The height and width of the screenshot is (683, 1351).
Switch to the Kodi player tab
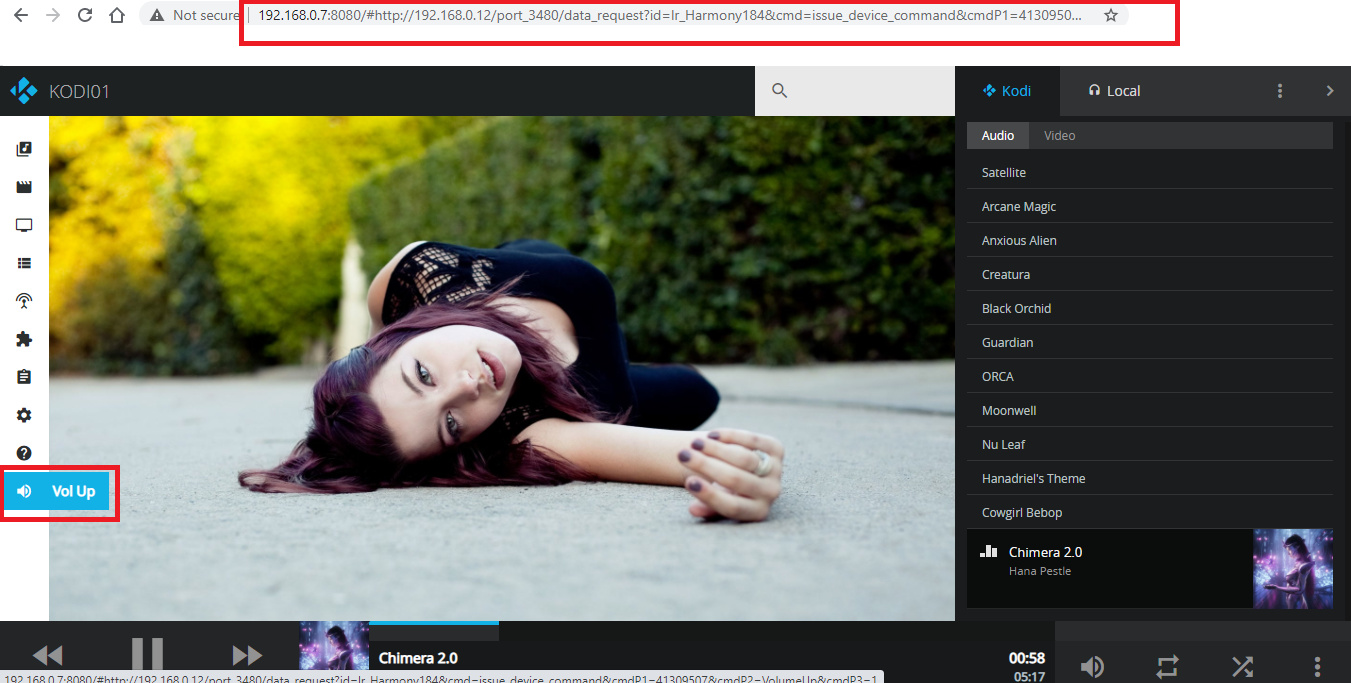click(x=1007, y=91)
